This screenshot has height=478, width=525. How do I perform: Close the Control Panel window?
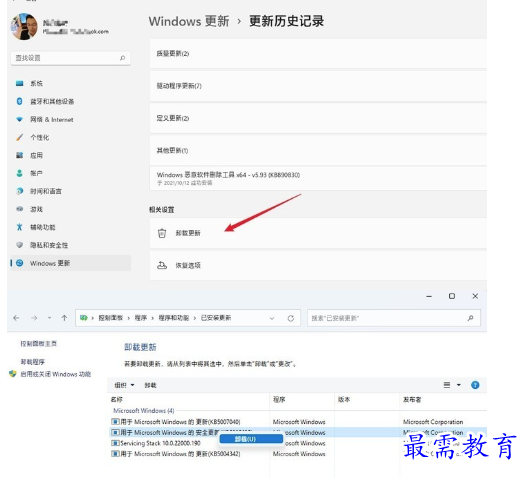coord(475,296)
